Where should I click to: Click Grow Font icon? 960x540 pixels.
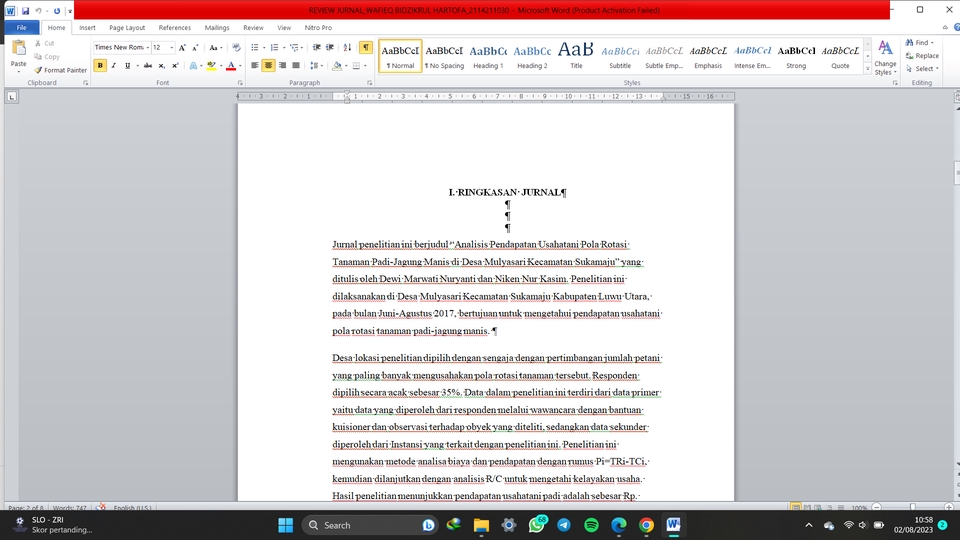coord(182,47)
